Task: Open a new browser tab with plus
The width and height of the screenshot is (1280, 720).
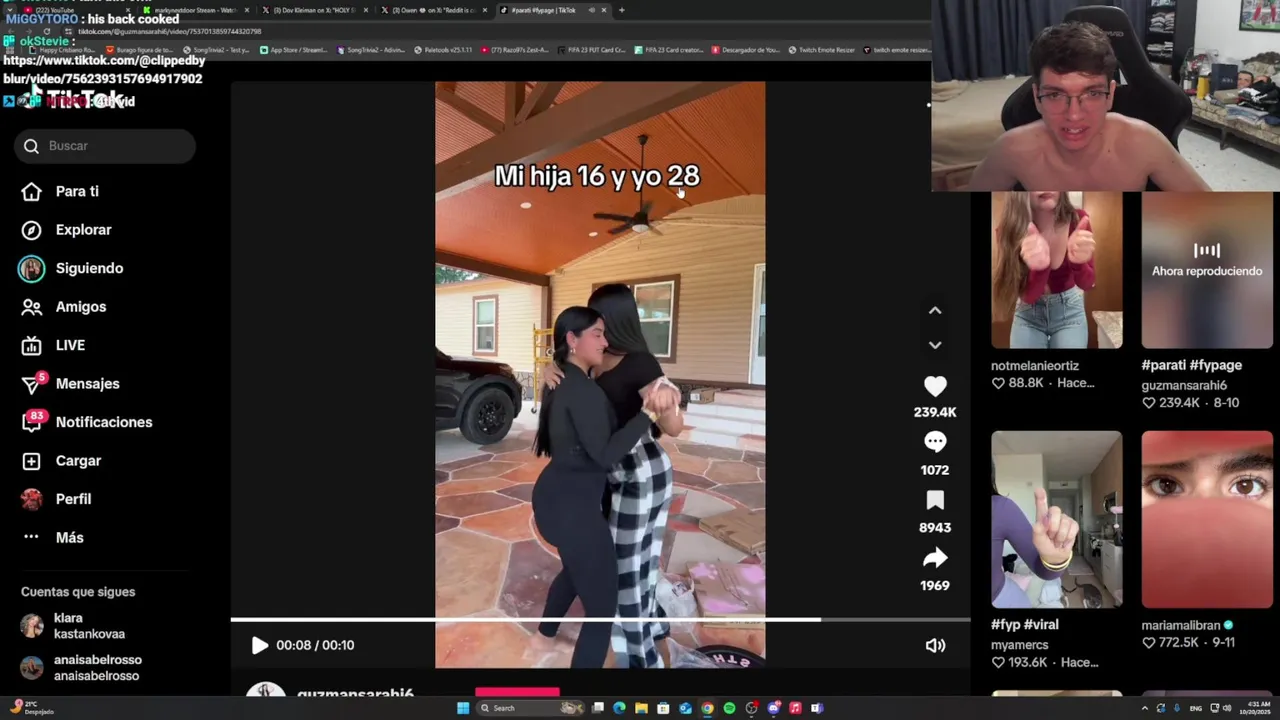Action: (x=622, y=10)
